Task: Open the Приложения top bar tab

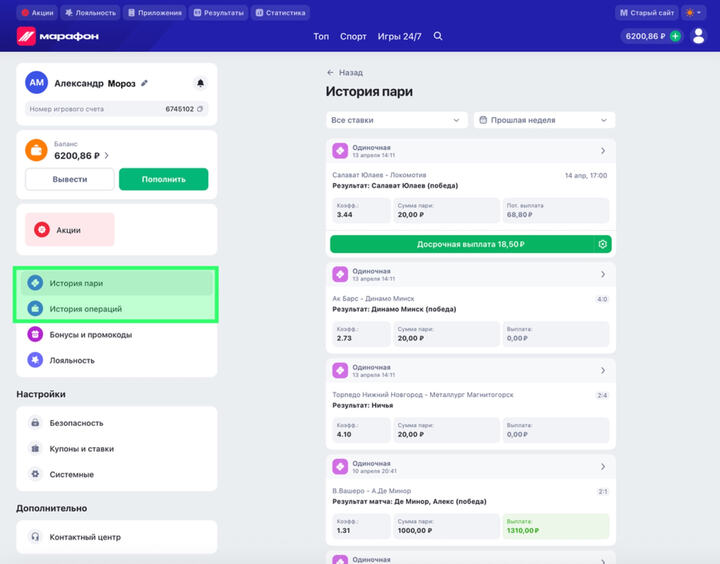Action: tap(155, 13)
